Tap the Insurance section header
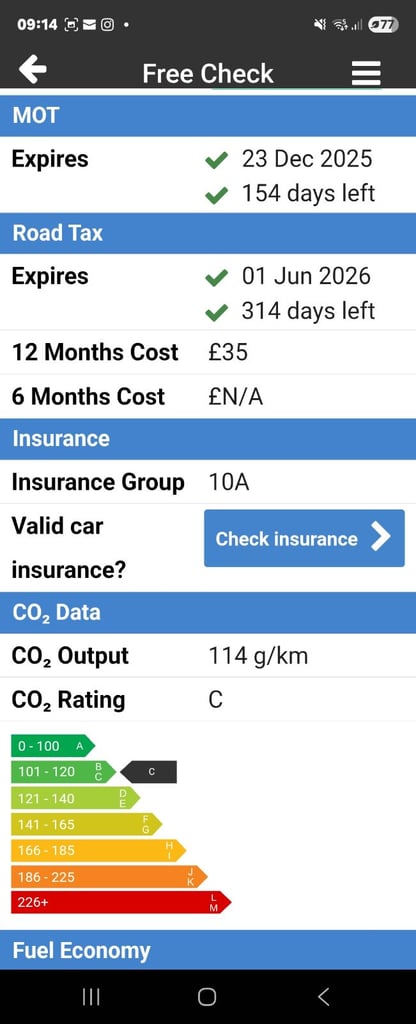Image resolution: width=416 pixels, height=1024 pixels. 208,438
